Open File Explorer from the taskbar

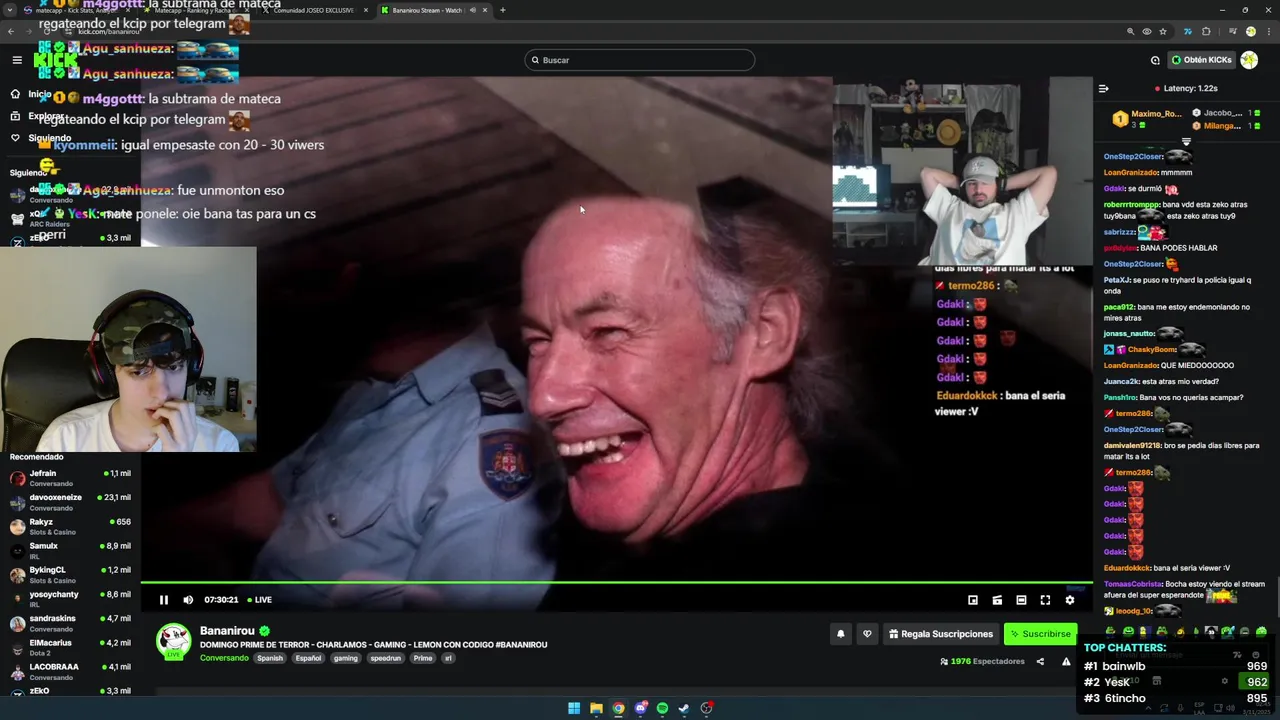(x=596, y=708)
